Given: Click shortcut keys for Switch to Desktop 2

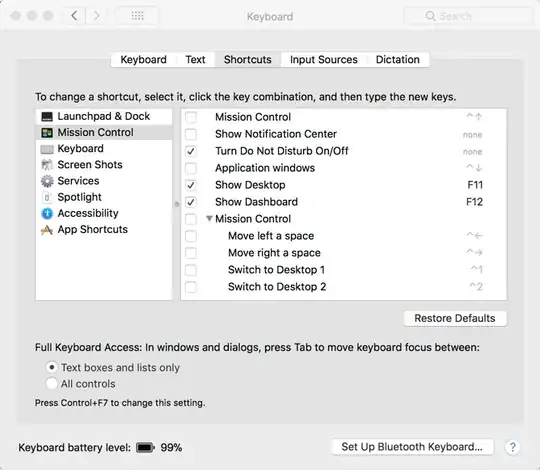Looking at the screenshot, I should click(x=476, y=286).
